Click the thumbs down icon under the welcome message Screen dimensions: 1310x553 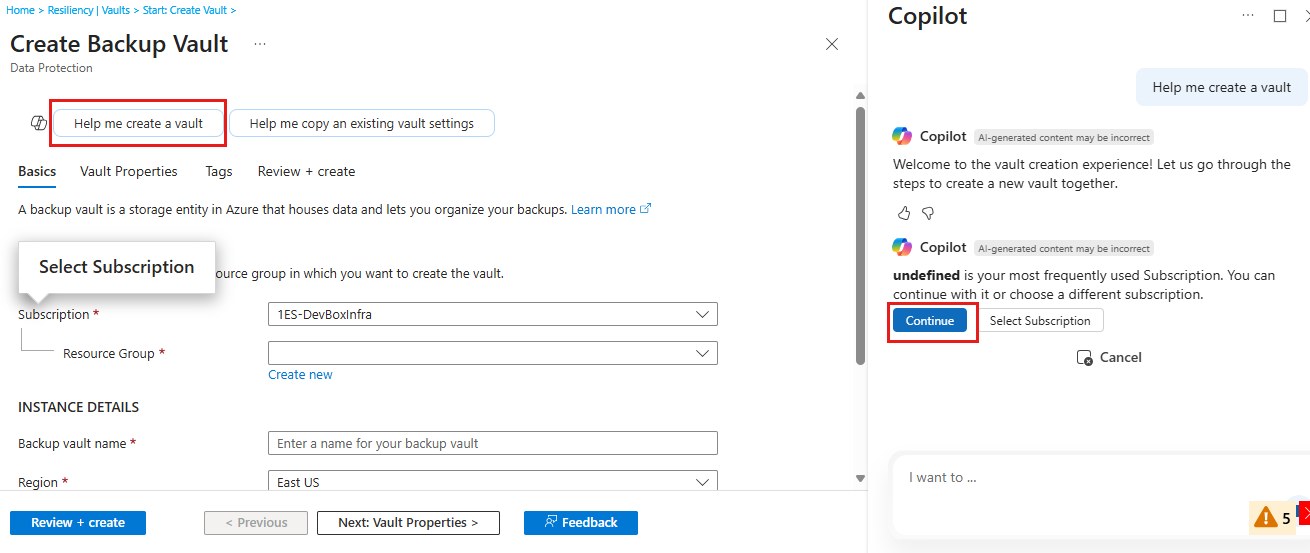(927, 213)
